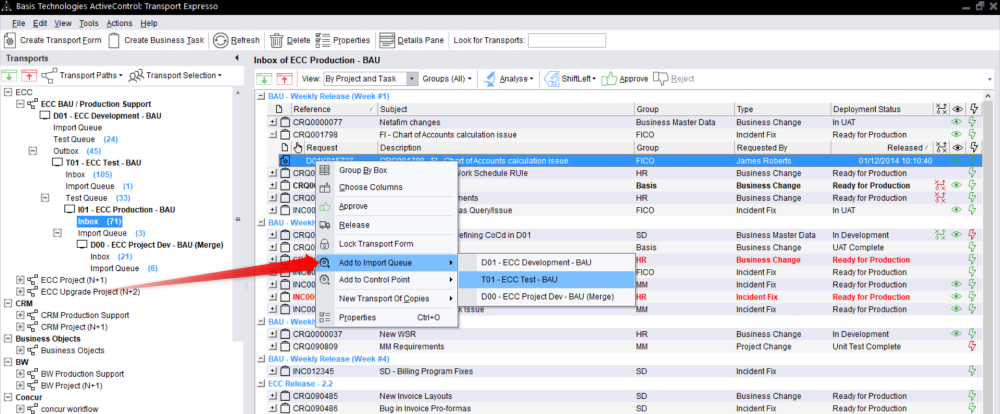Click the Transport Selection people icon

(135, 76)
